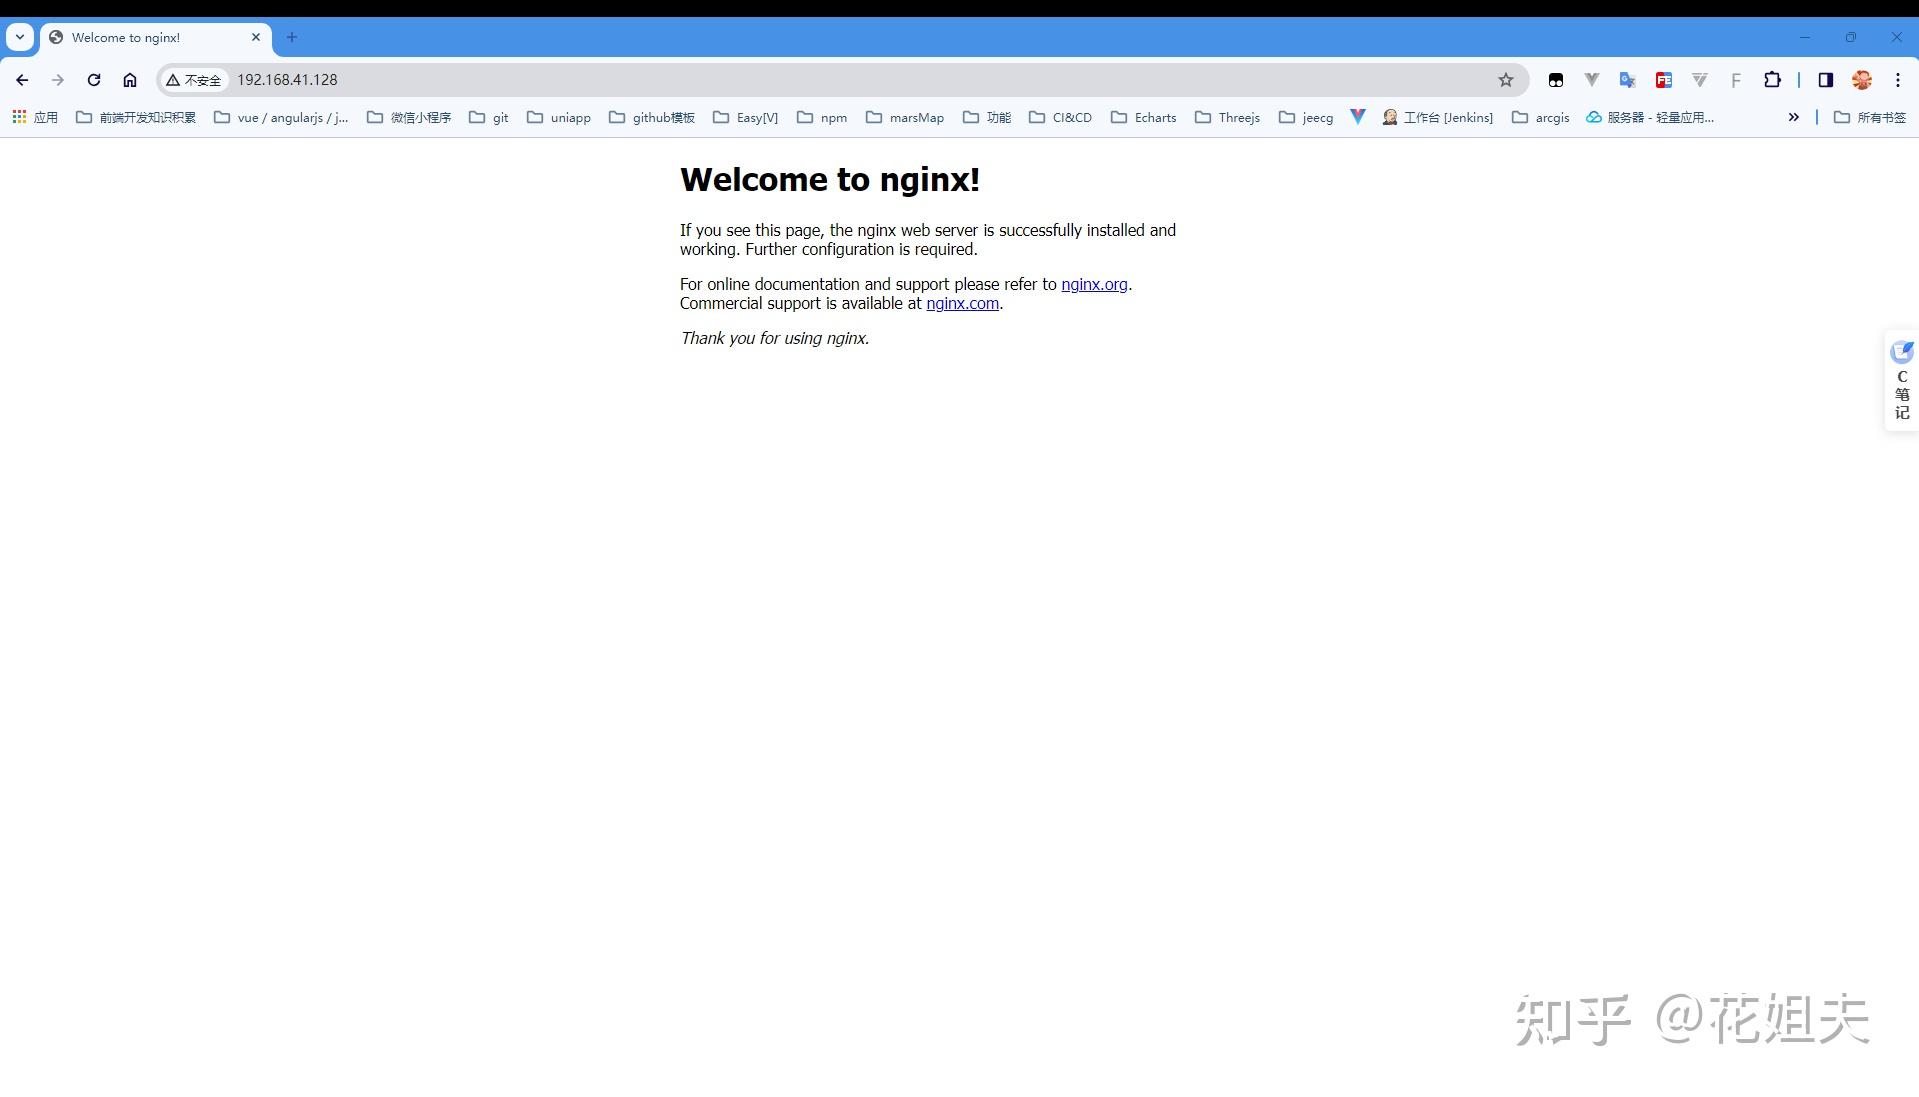
Task: Show more hidden bookmarks chevron
Action: click(1794, 117)
